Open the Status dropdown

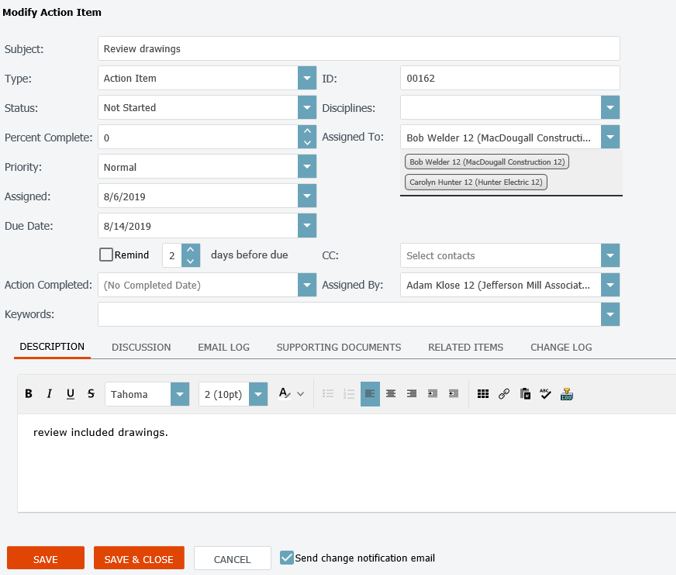307,107
